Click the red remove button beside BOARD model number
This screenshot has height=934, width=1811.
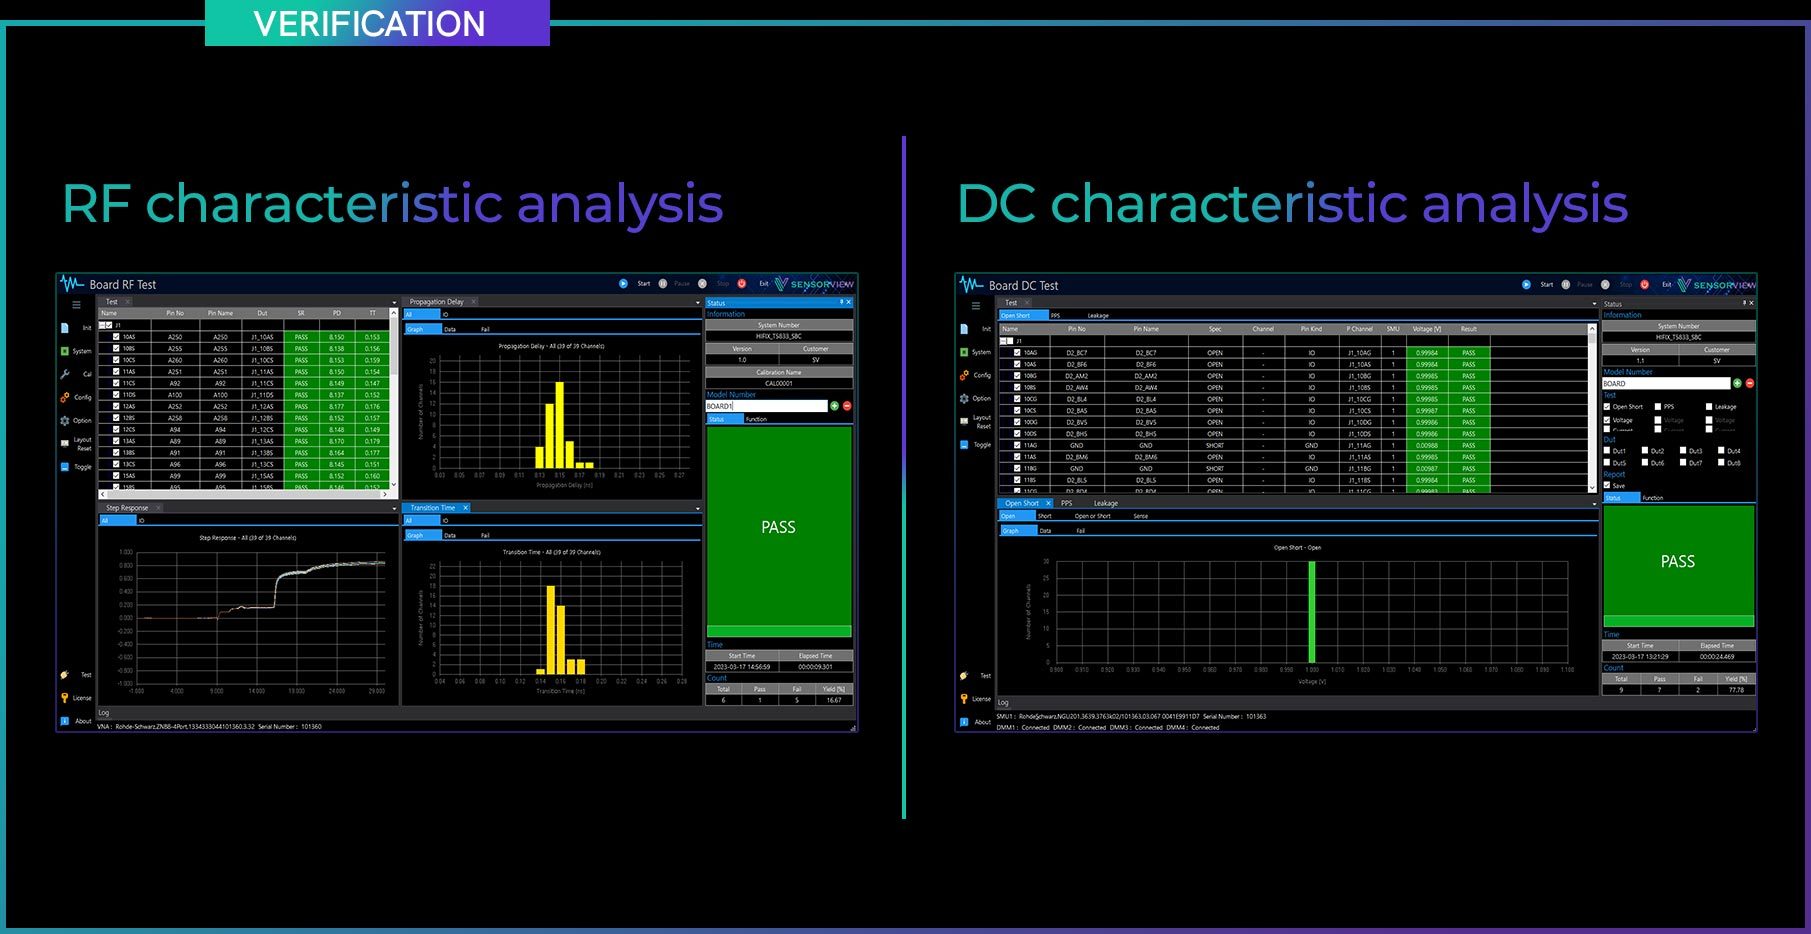click(x=1749, y=383)
